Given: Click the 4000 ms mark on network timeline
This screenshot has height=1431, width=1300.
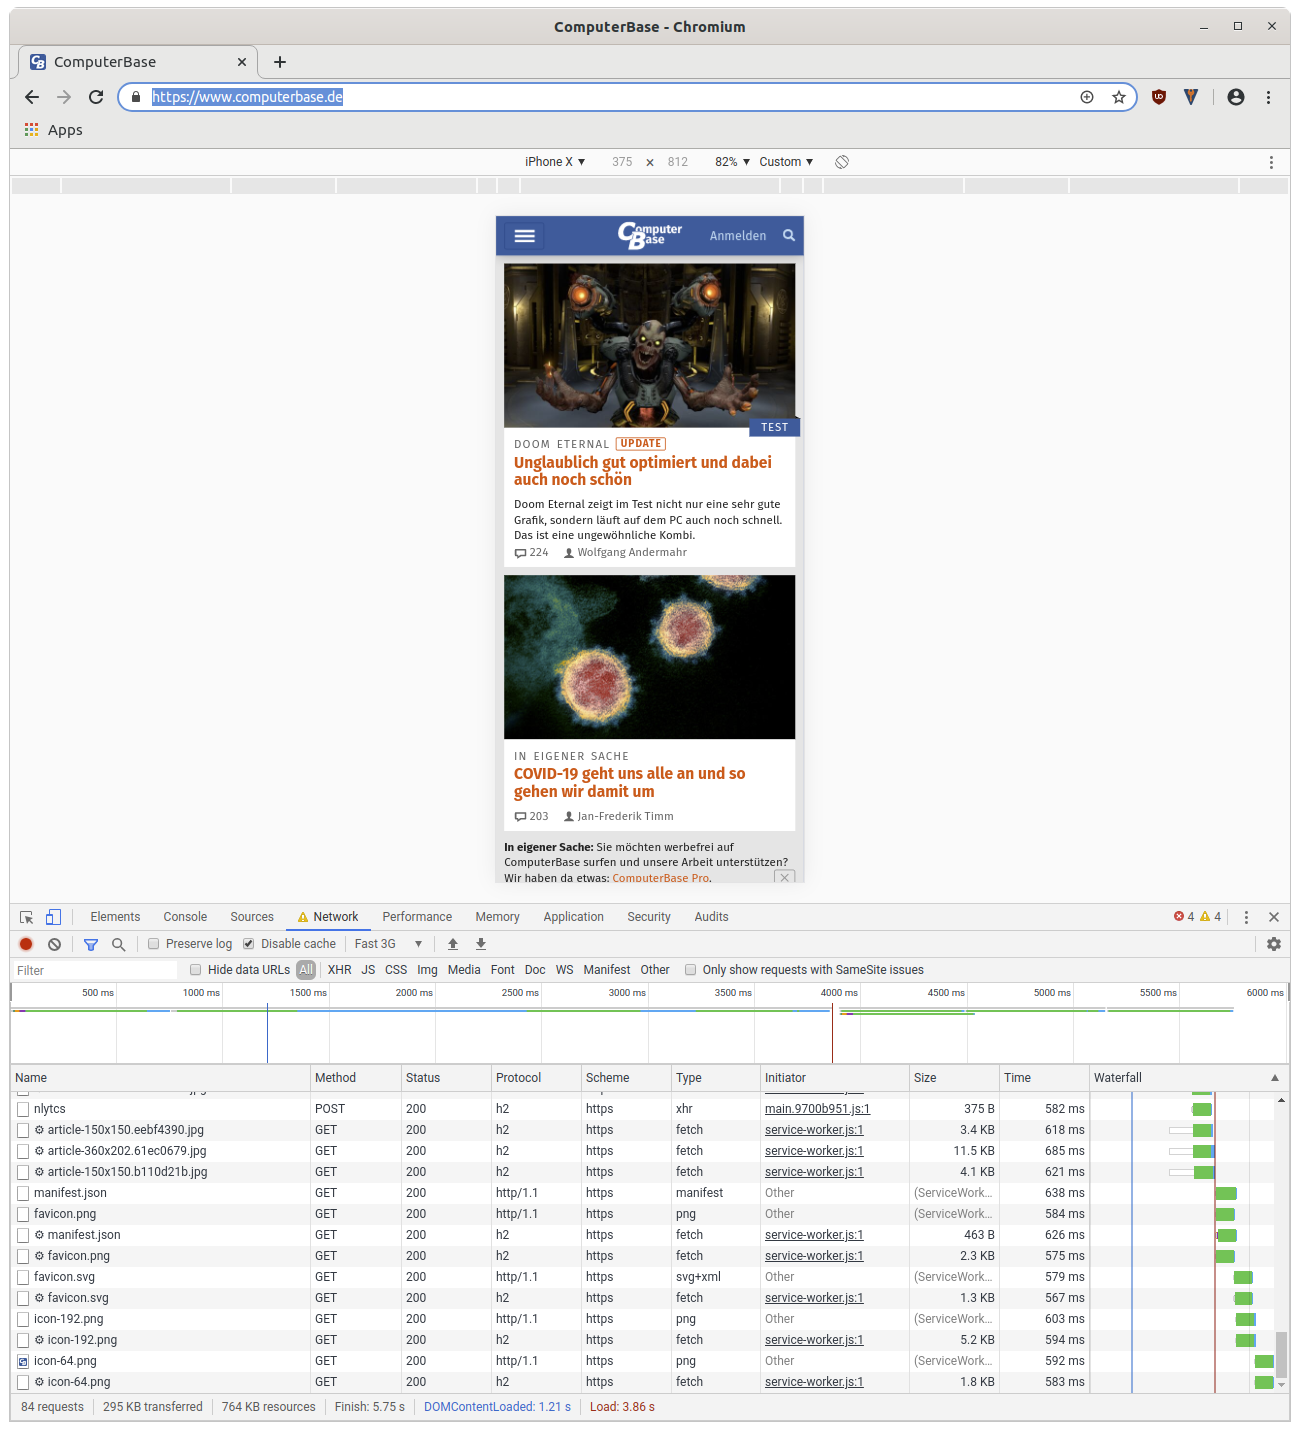Looking at the screenshot, I should [839, 993].
